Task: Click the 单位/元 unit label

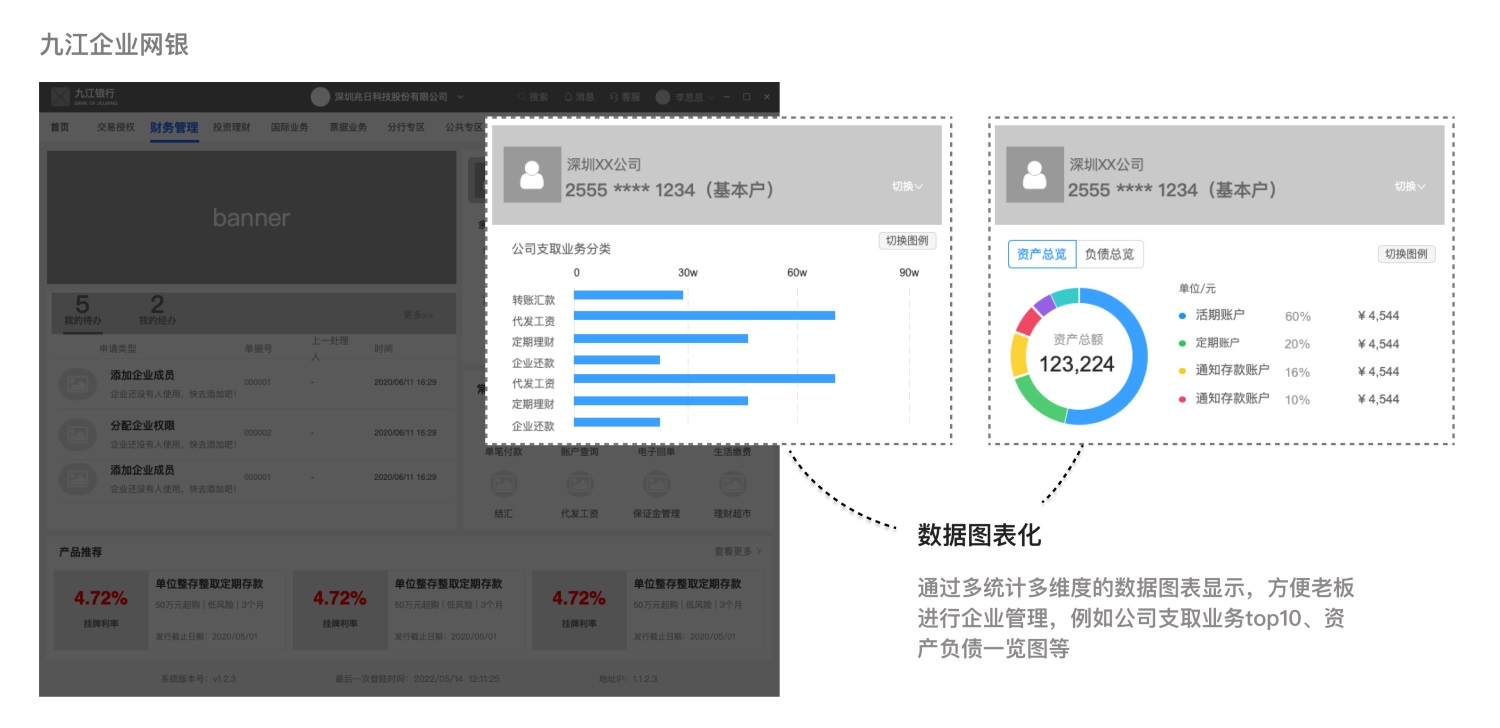Action: point(1197,288)
